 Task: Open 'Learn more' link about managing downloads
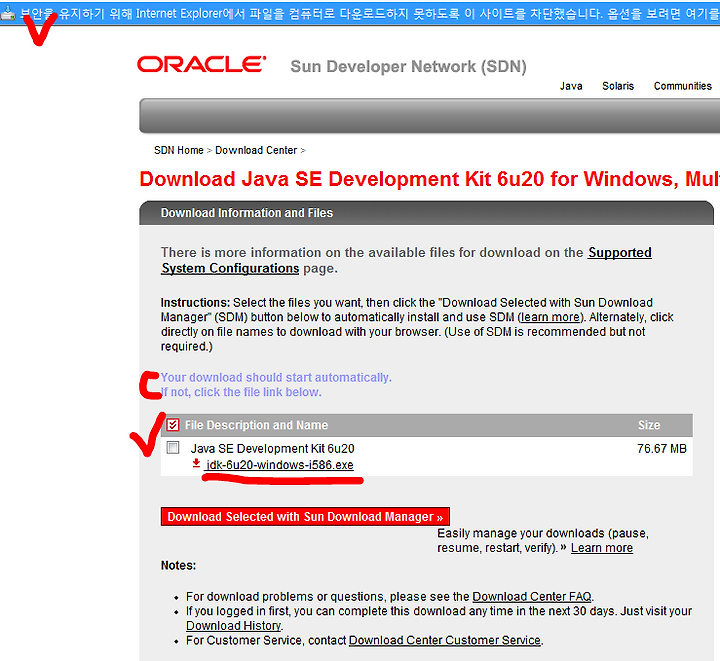click(x=602, y=548)
